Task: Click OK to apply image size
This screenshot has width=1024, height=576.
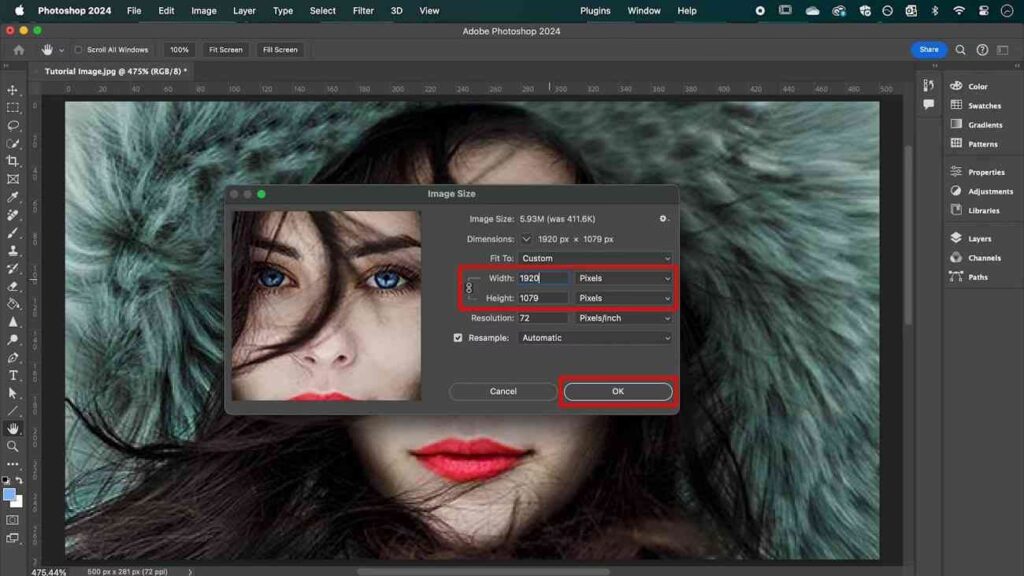Action: click(617, 391)
